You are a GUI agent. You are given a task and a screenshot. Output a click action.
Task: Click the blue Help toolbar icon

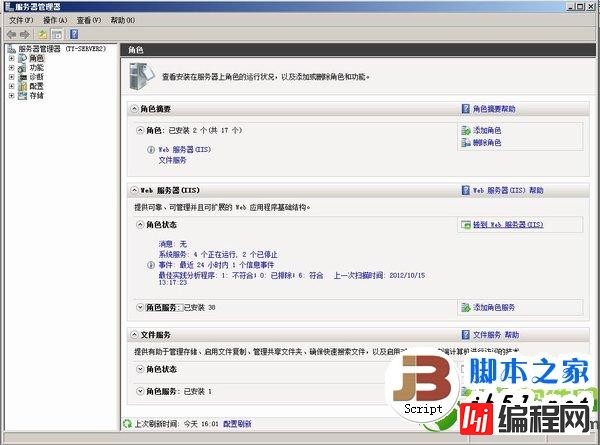point(74,34)
